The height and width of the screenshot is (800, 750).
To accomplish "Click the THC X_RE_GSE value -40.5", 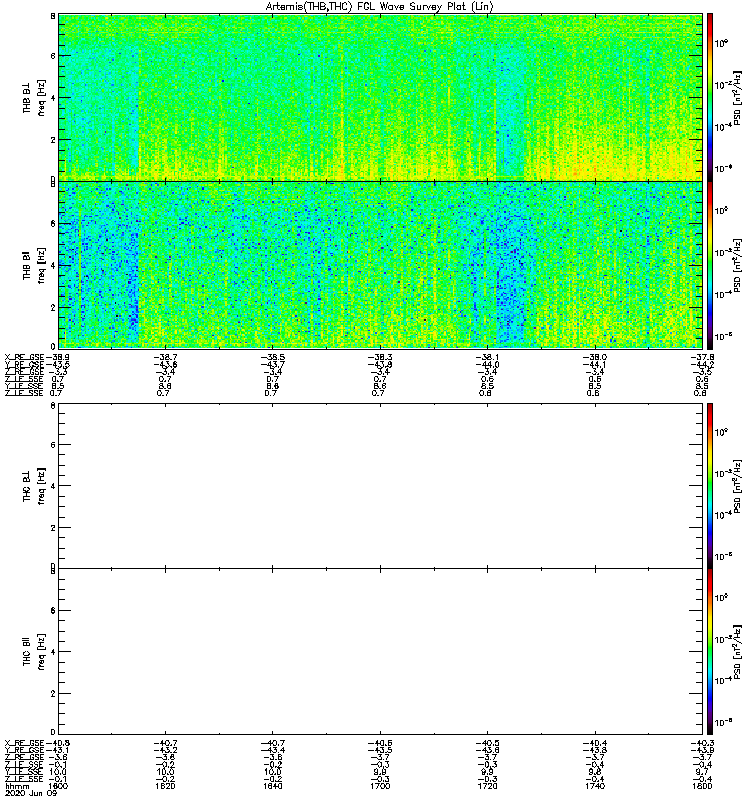I will click(488, 743).
